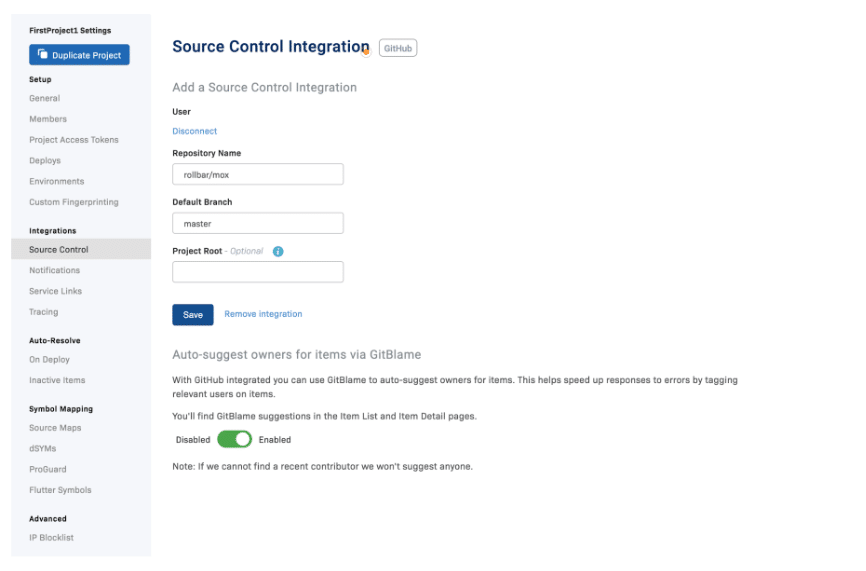Click the Repository Name input field
Image resolution: width=866 pixels, height=571 pixels.
257,175
